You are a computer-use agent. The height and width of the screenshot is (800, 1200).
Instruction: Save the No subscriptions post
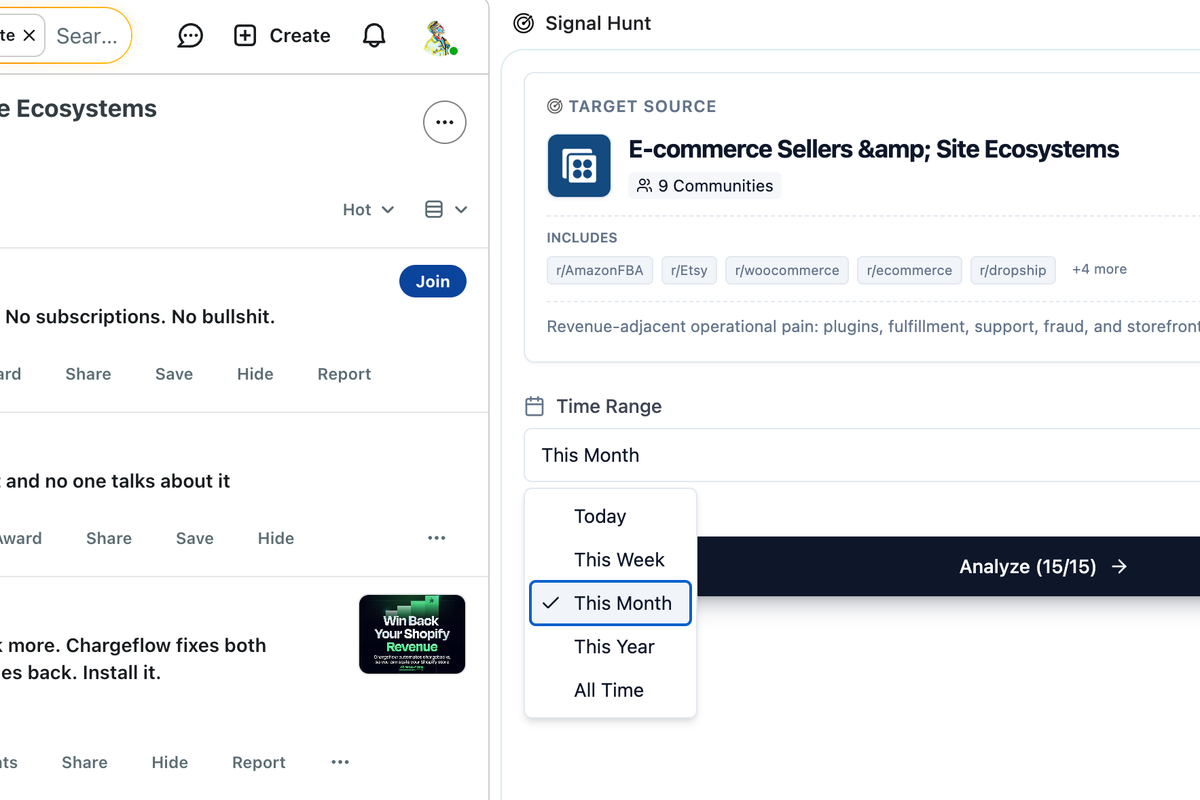pos(174,374)
